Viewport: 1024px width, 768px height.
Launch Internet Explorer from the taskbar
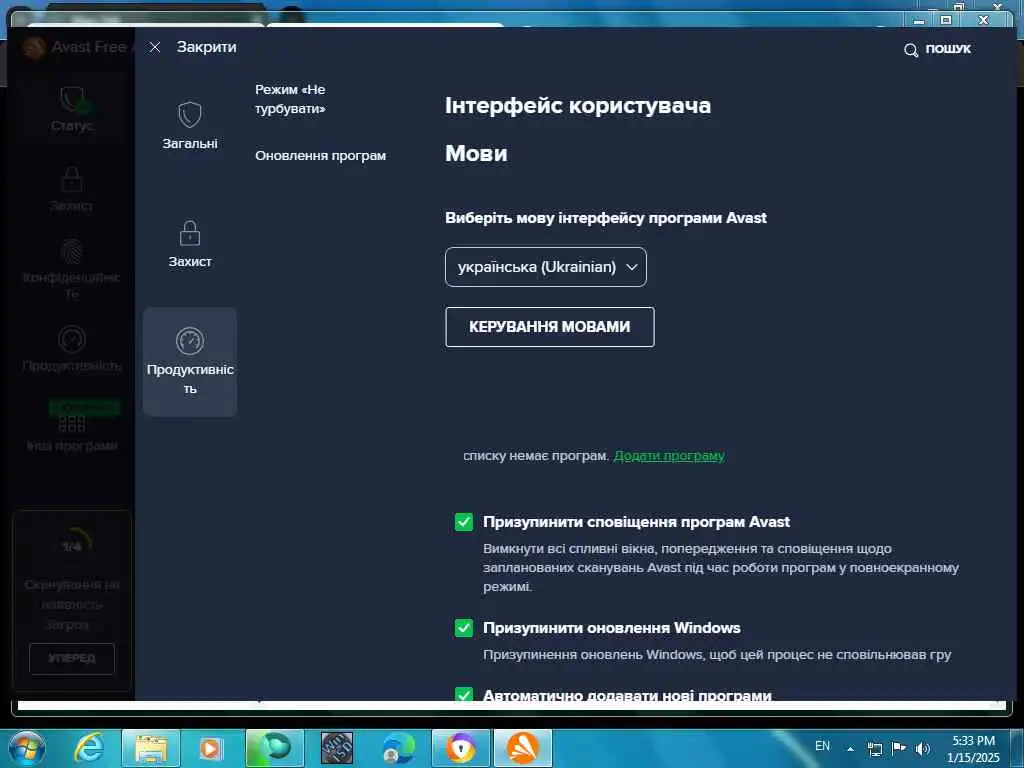point(89,749)
